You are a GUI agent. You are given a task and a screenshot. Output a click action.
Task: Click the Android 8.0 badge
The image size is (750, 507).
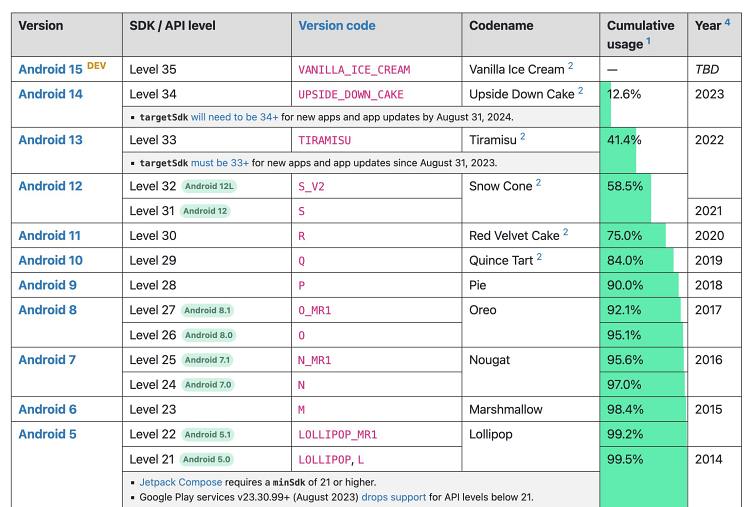pos(209,335)
